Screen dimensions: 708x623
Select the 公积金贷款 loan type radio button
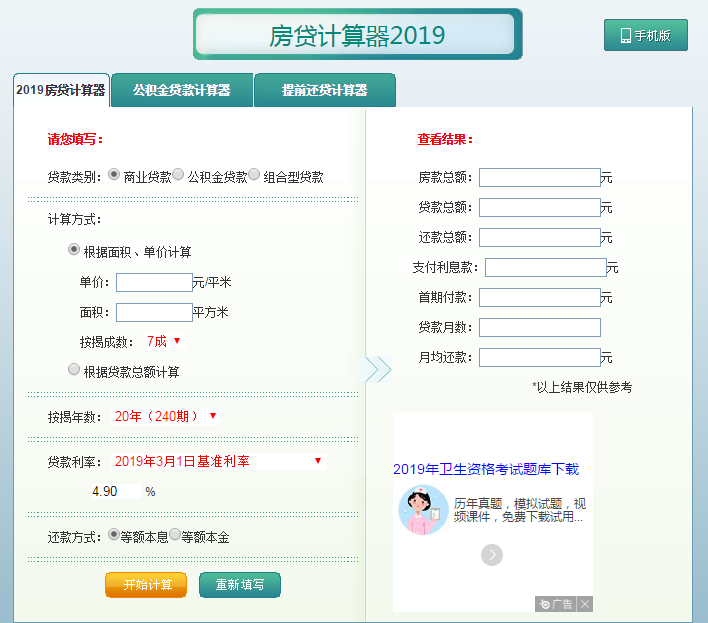click(x=178, y=175)
